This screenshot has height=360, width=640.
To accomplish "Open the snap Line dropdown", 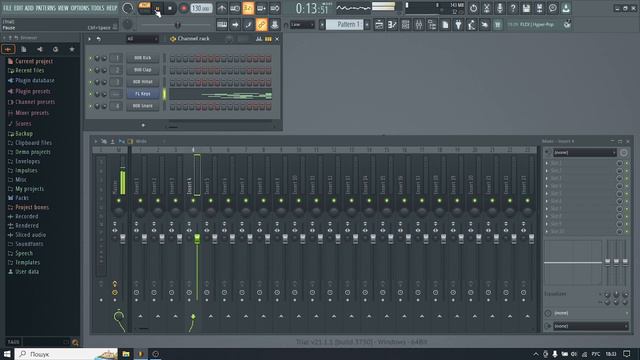I will [x=302, y=25].
